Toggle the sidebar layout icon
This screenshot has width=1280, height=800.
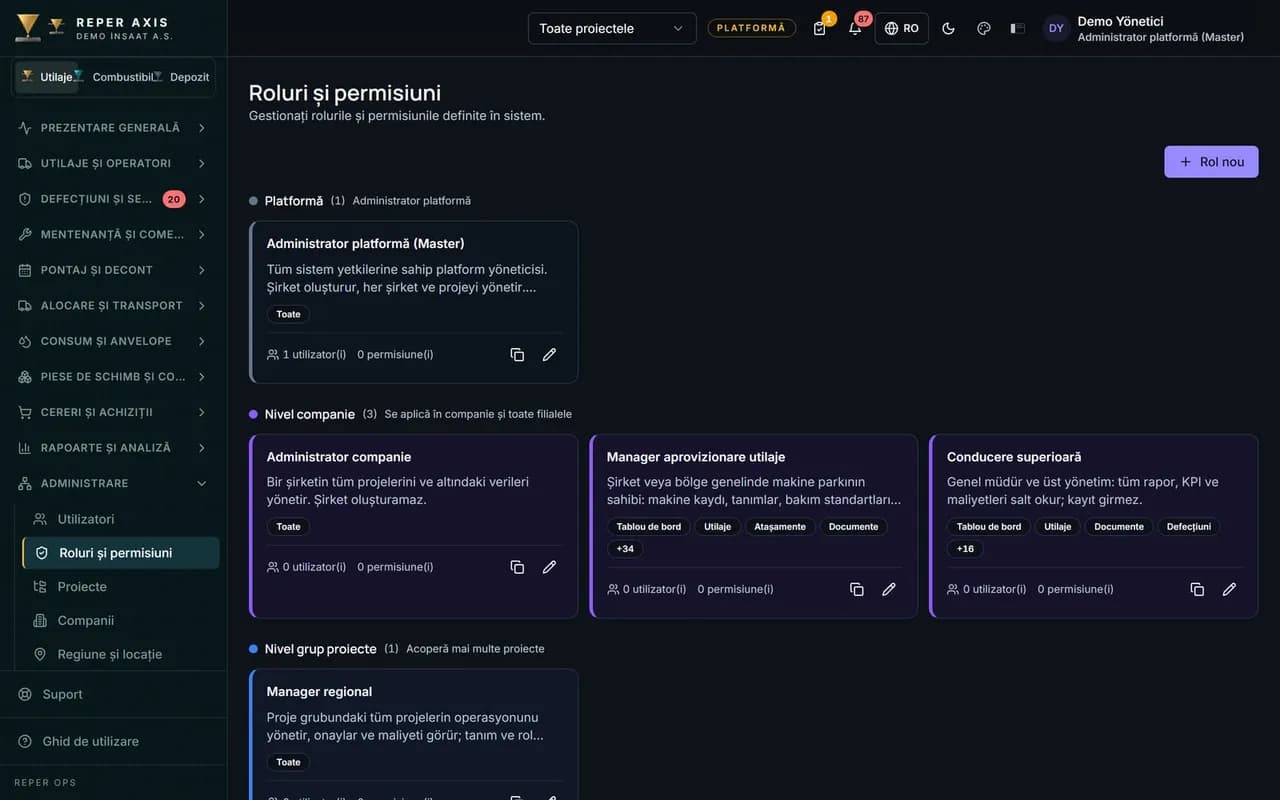(x=1018, y=28)
